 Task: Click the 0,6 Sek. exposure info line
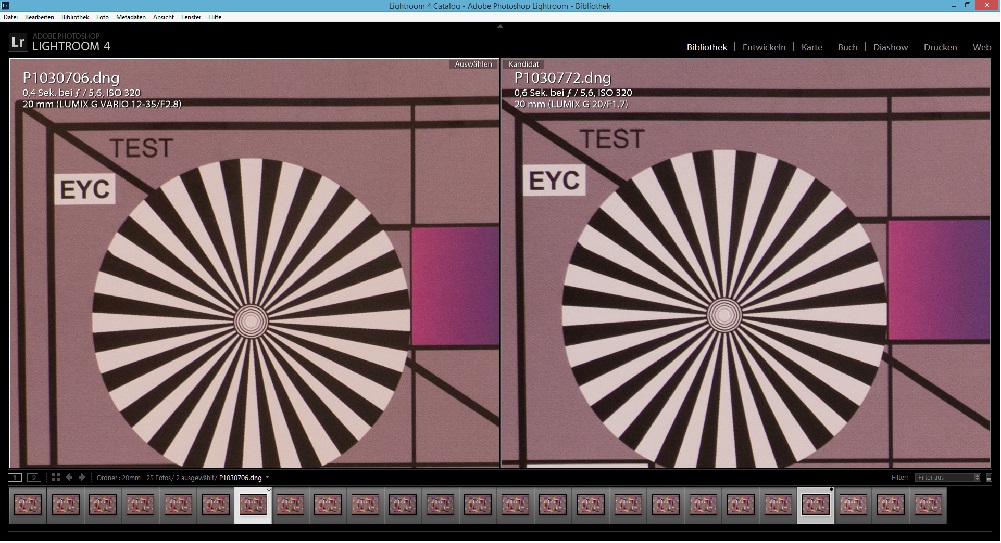click(573, 93)
